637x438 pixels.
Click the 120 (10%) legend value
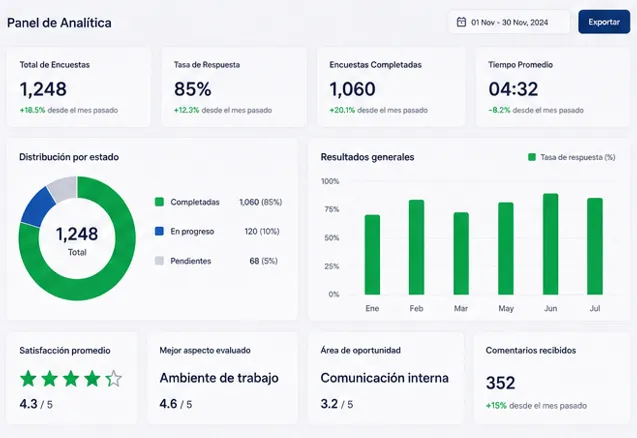pos(262,231)
